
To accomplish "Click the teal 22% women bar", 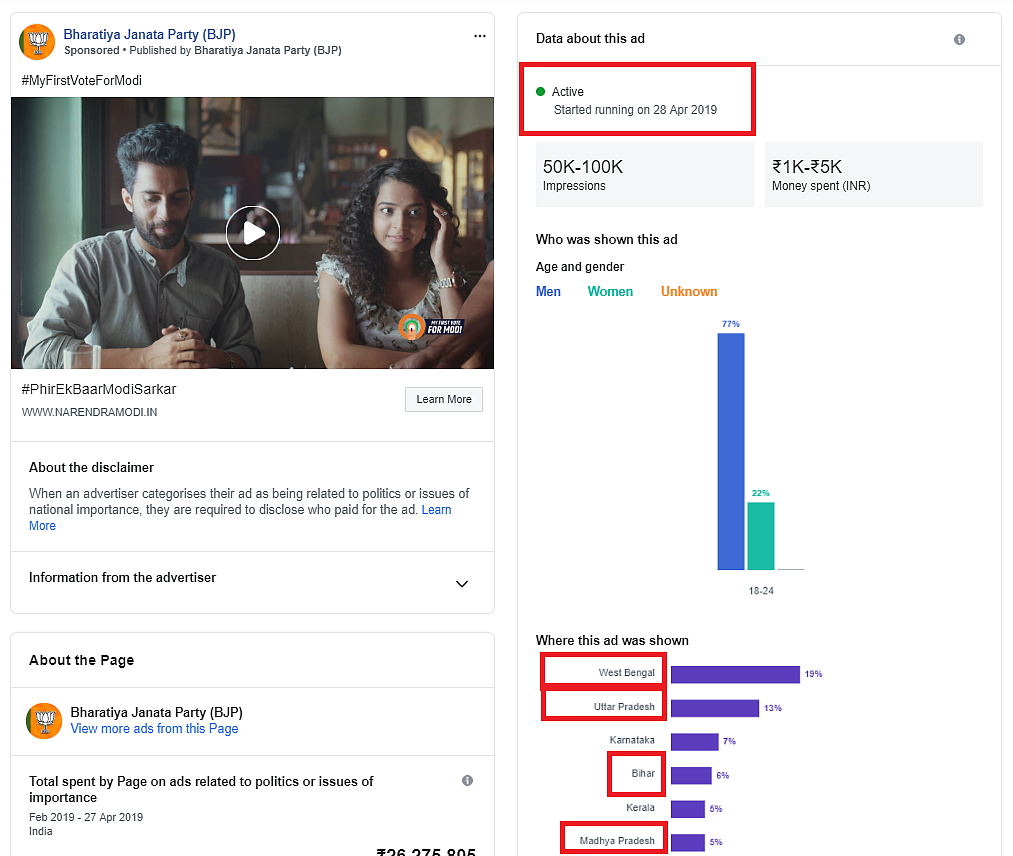I will click(760, 536).
